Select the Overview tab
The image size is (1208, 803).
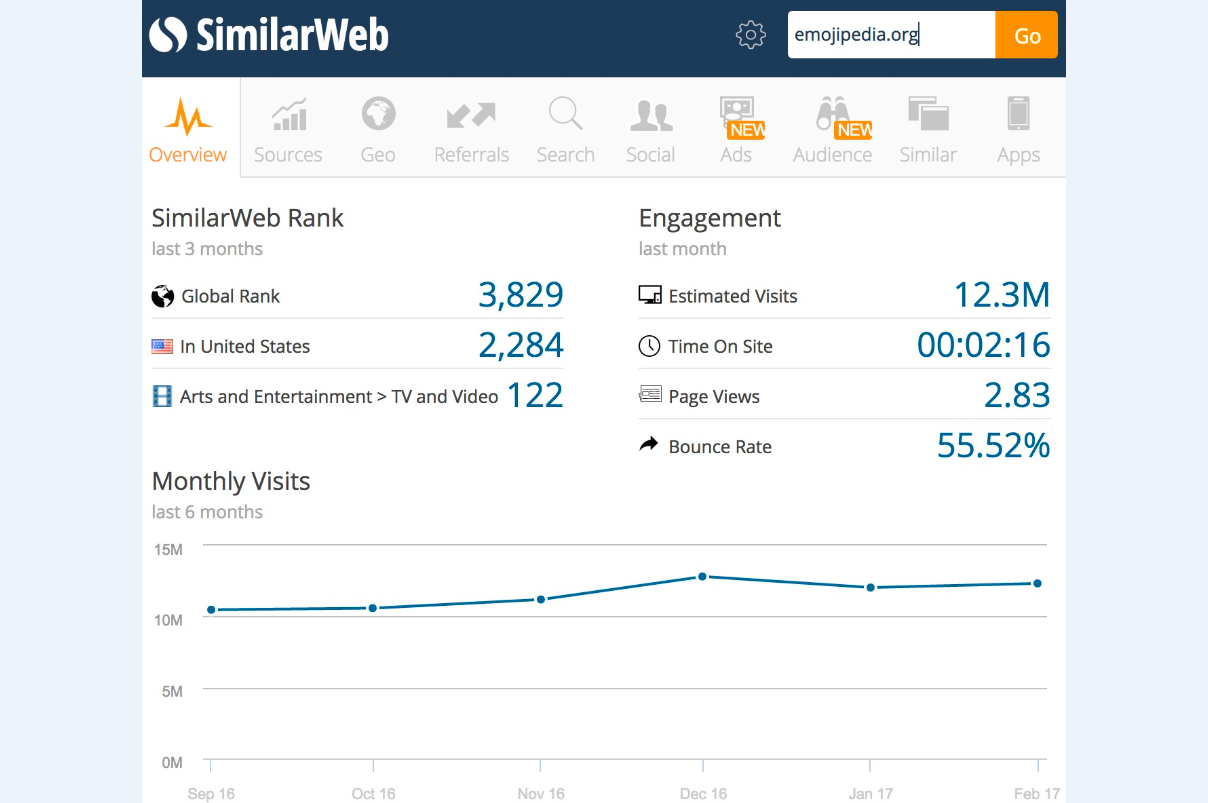188,130
